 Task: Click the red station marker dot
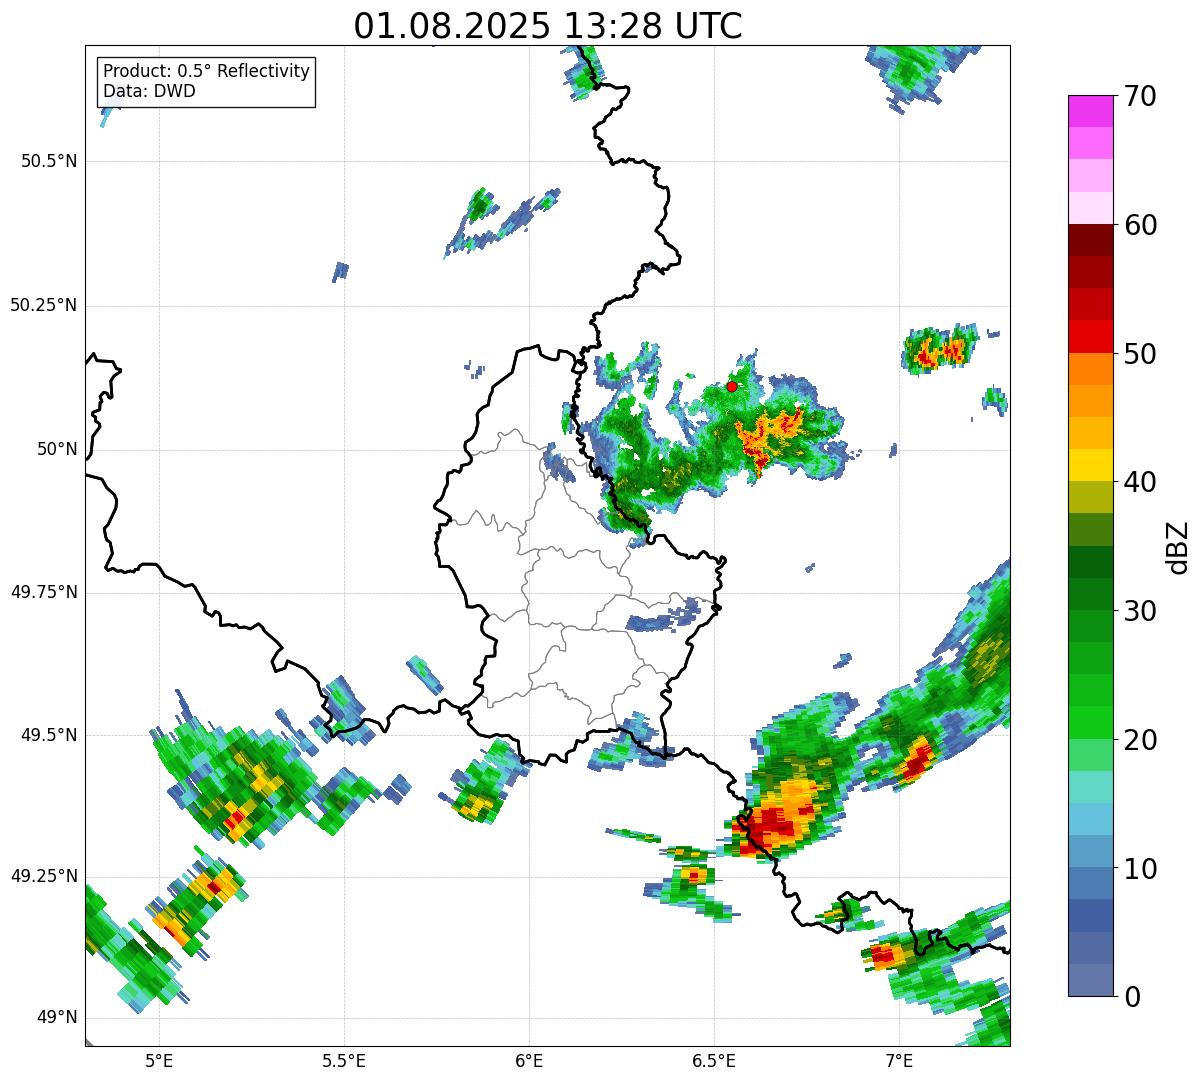[732, 386]
